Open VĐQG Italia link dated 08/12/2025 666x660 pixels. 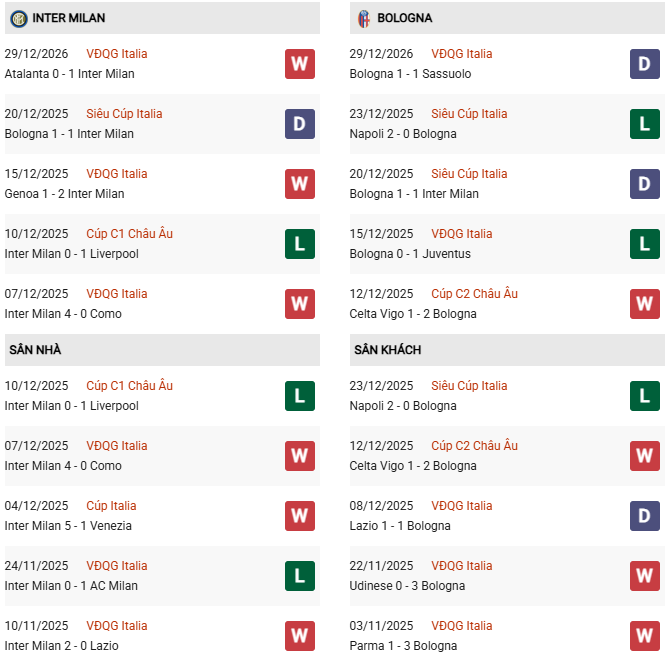[x=462, y=506]
